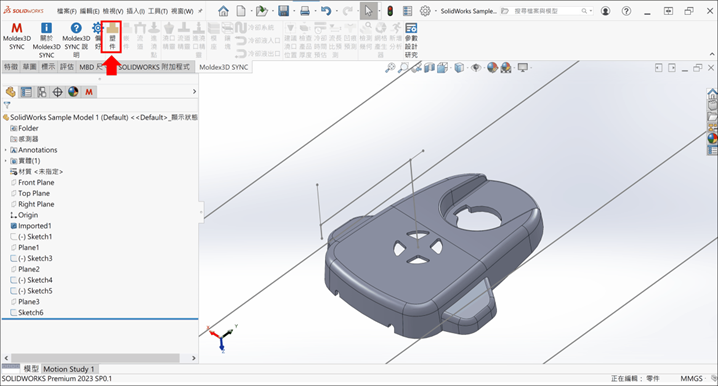The width and height of the screenshot is (718, 386).
Task: Open the 插入(I) Insert menu
Action: 135,11
